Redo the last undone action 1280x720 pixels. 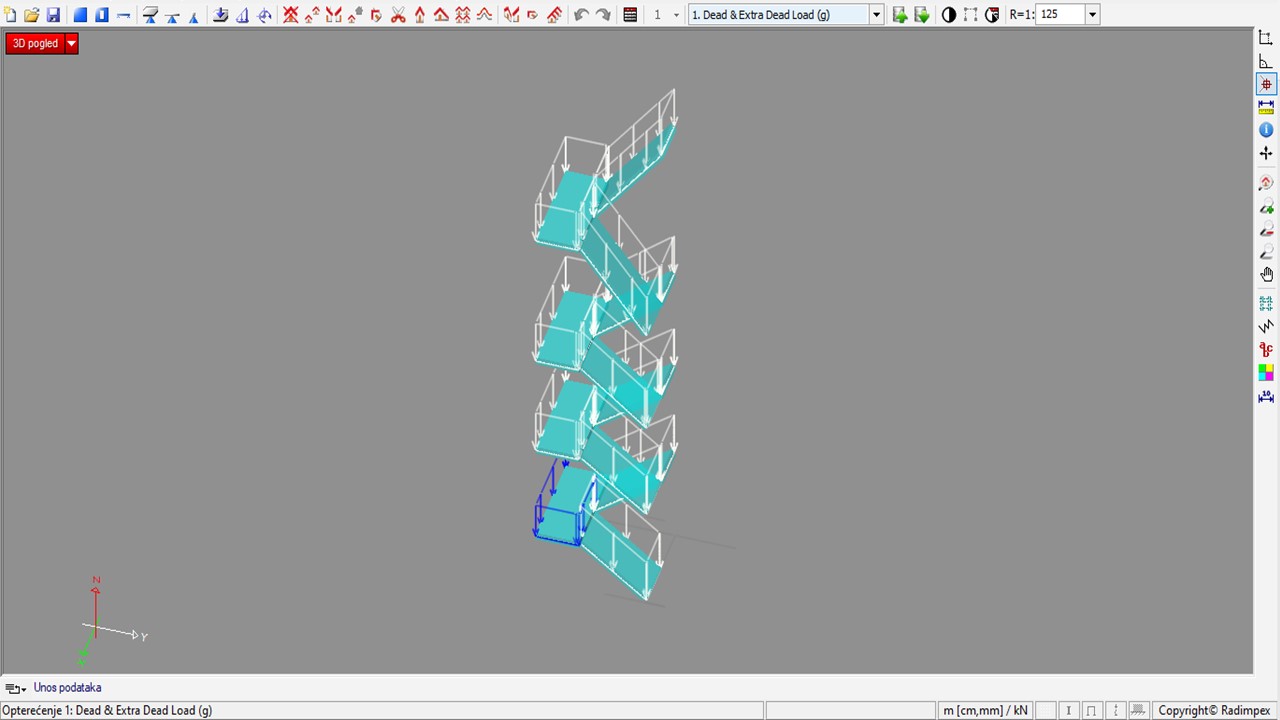tap(603, 15)
